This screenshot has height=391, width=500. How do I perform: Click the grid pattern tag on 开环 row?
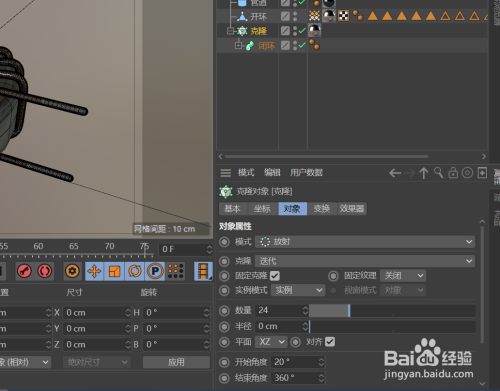coord(314,16)
